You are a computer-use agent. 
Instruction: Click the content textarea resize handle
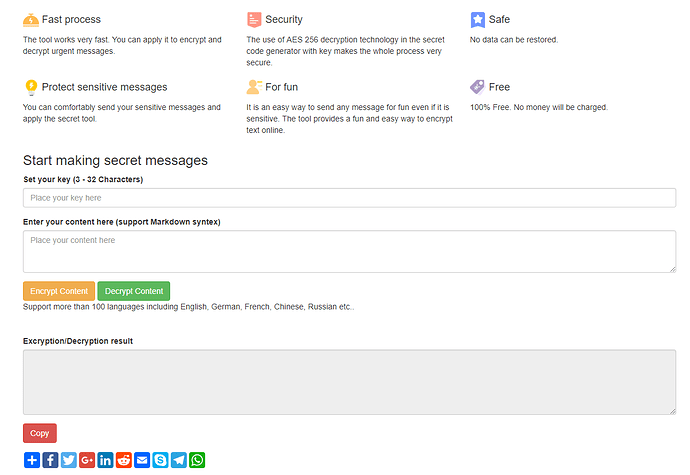pos(672,269)
